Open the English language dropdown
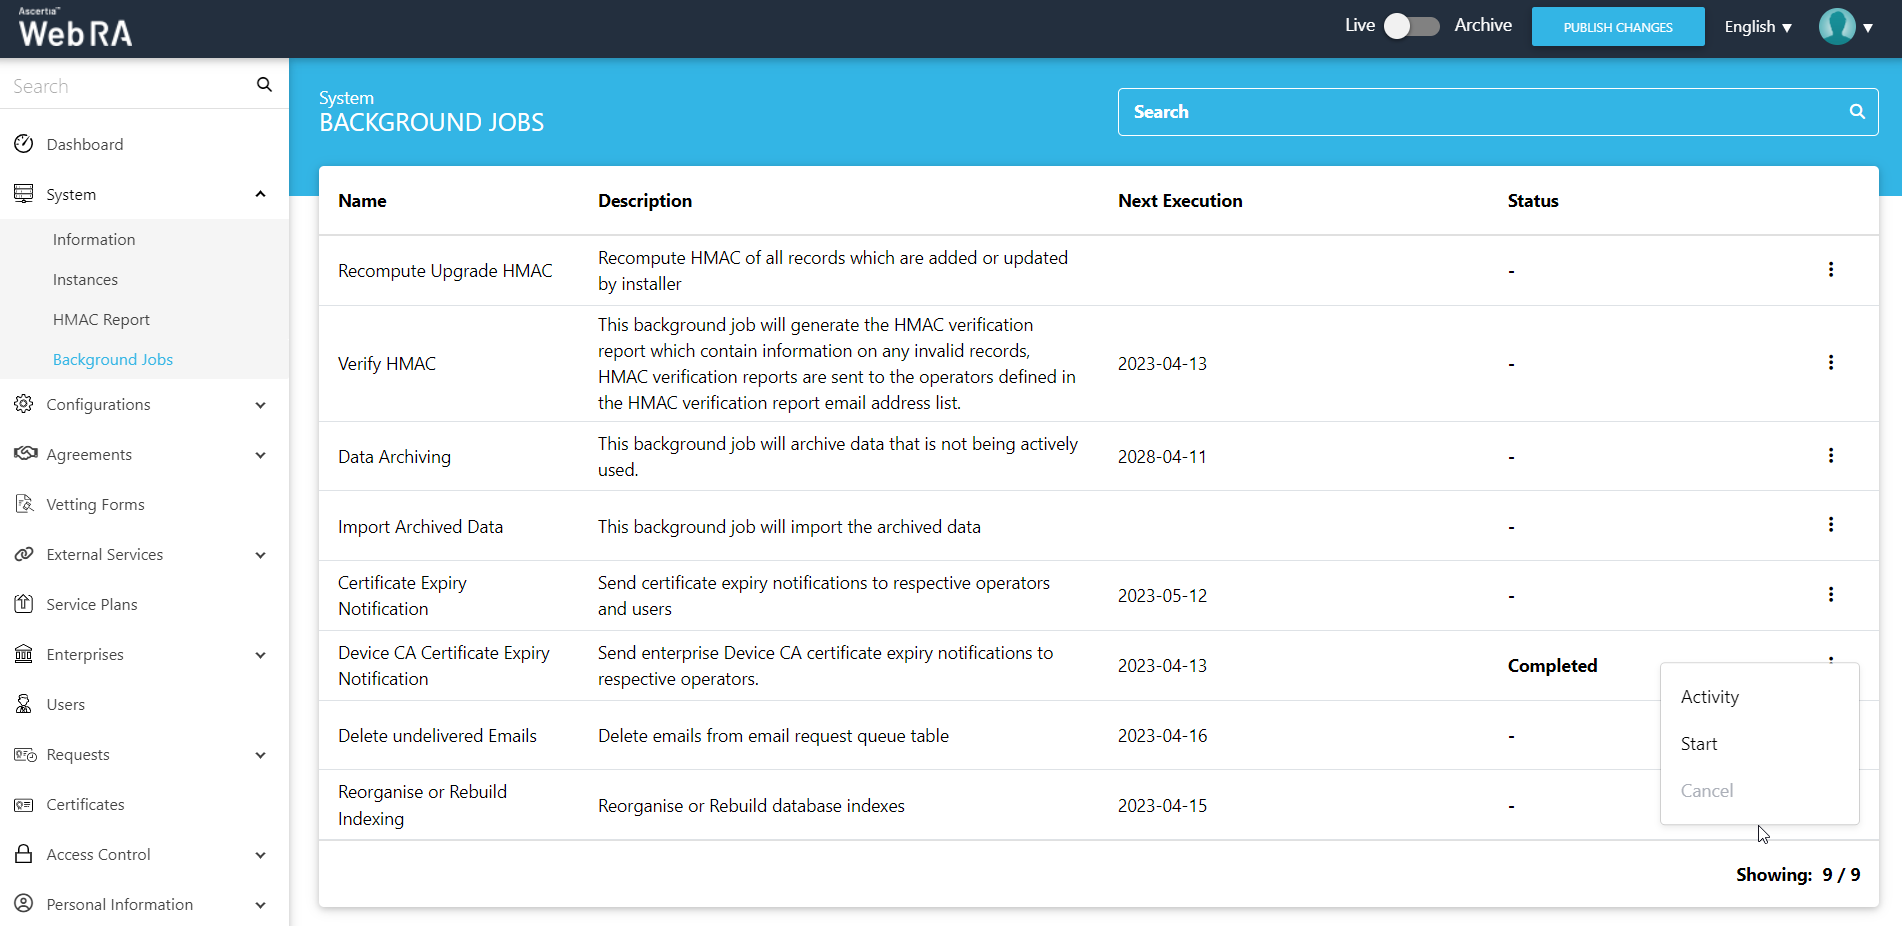The image size is (1902, 926). pyautogui.click(x=1757, y=27)
